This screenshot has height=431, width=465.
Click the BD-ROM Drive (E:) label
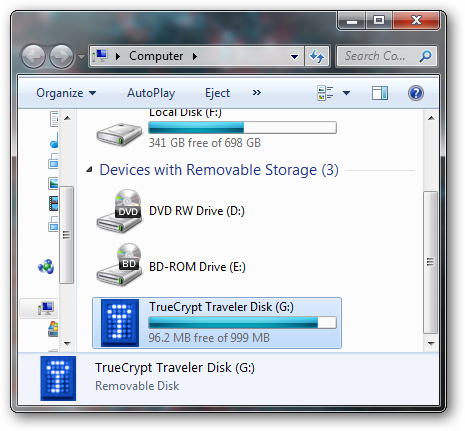[197, 267]
